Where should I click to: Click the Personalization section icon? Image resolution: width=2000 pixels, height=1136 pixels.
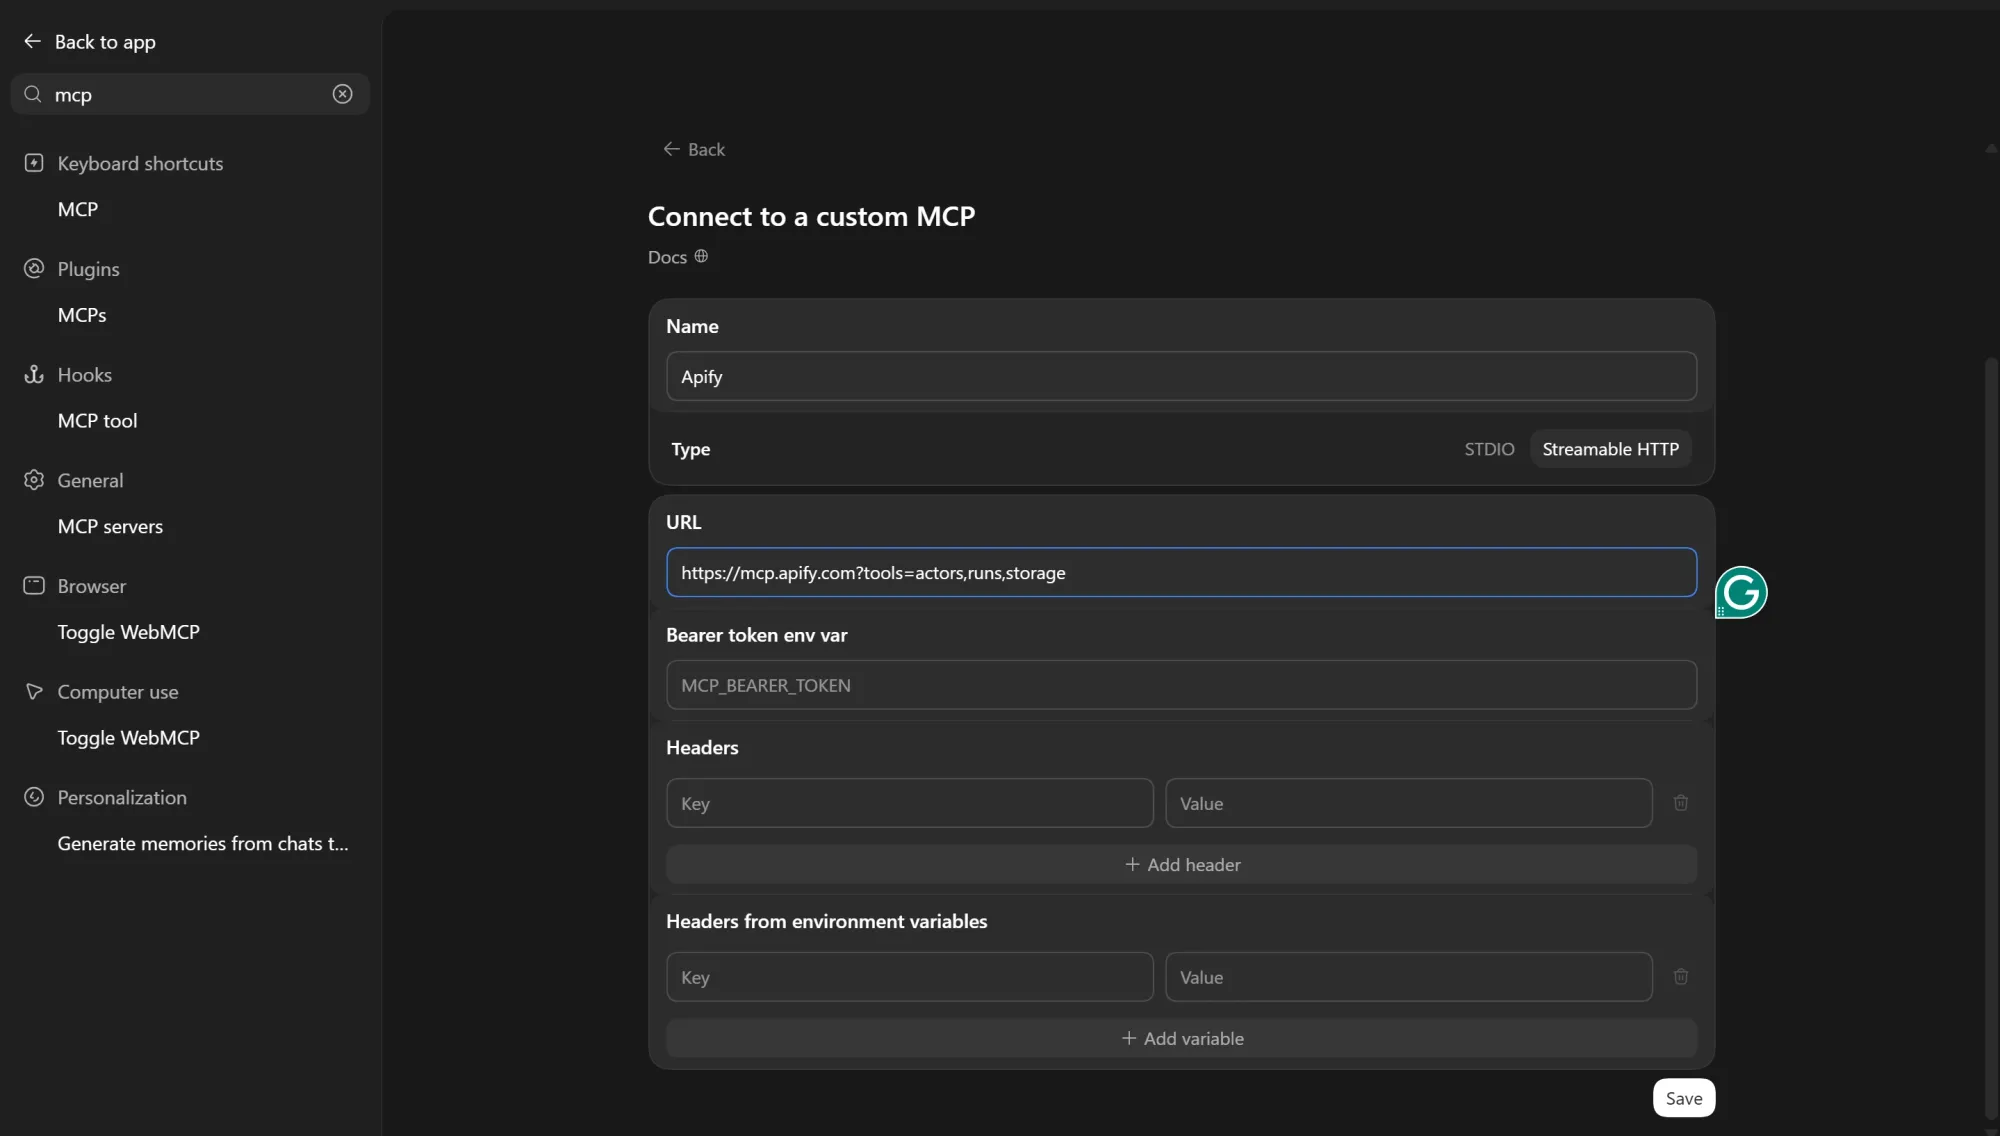tap(34, 797)
